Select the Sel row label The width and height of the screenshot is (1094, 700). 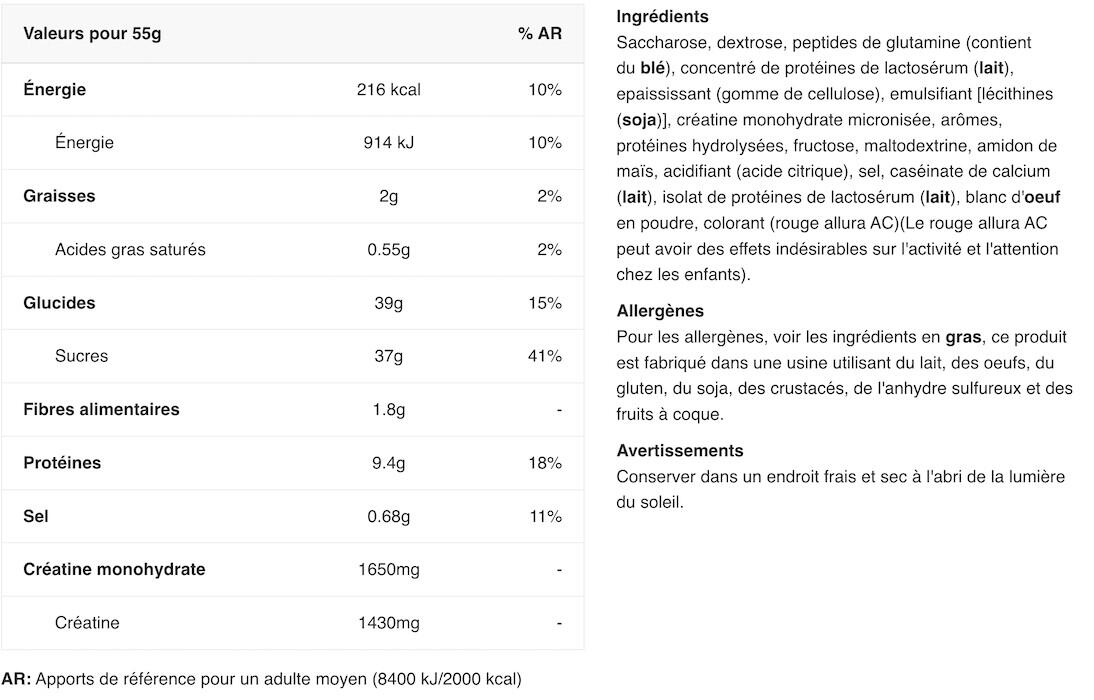pos(36,516)
